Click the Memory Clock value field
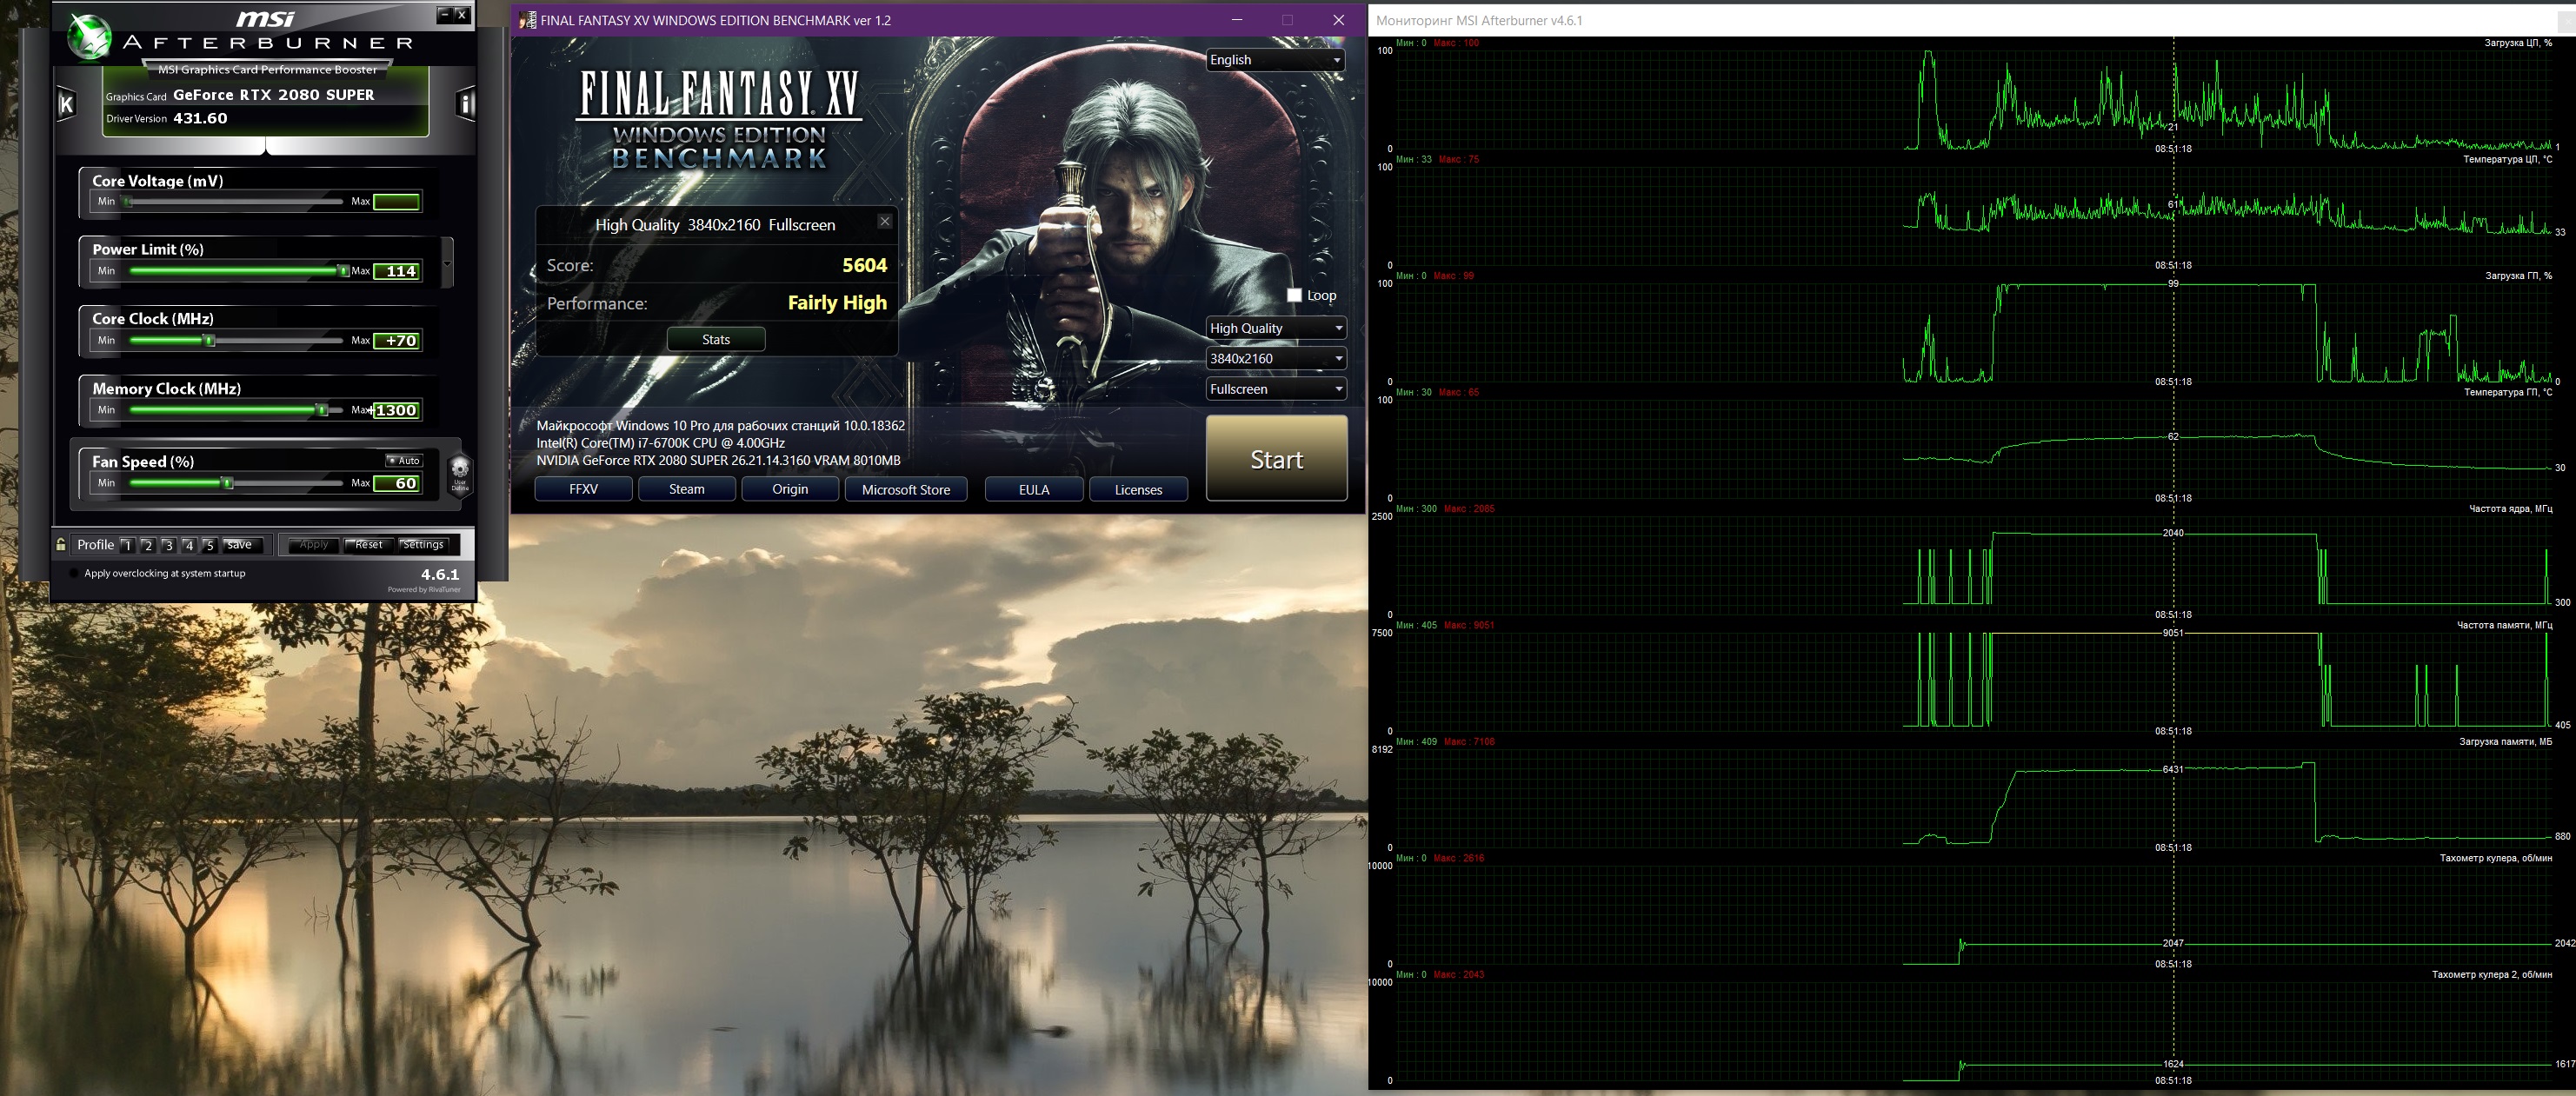 point(396,410)
